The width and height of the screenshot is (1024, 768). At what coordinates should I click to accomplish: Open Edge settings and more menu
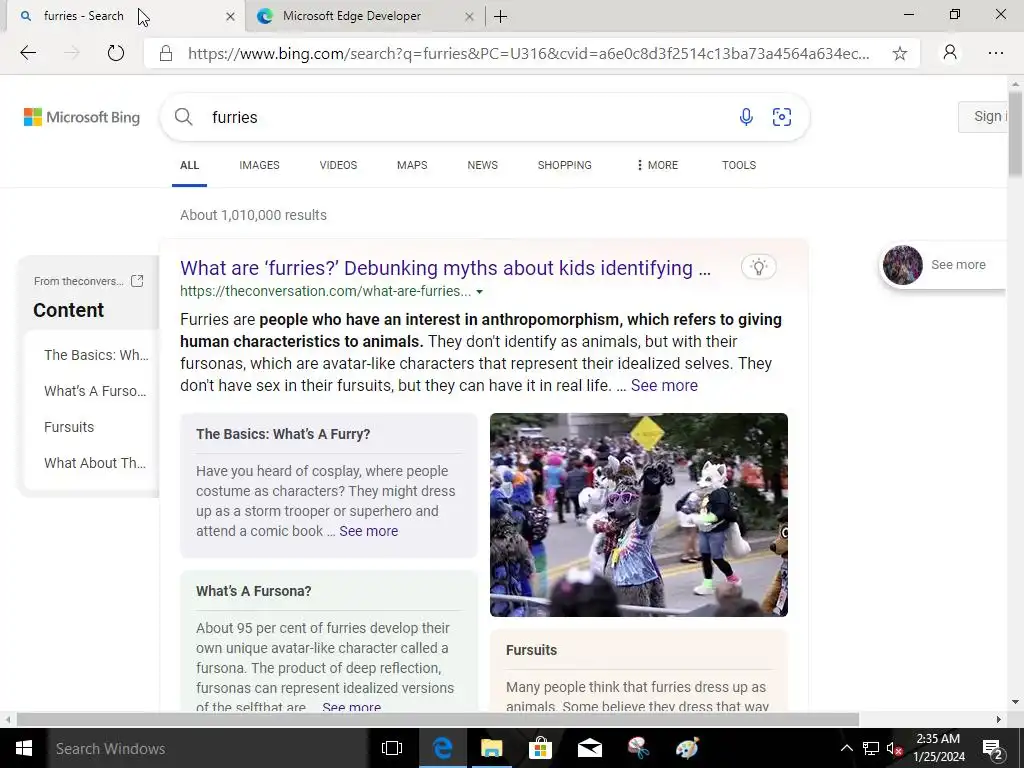996,53
